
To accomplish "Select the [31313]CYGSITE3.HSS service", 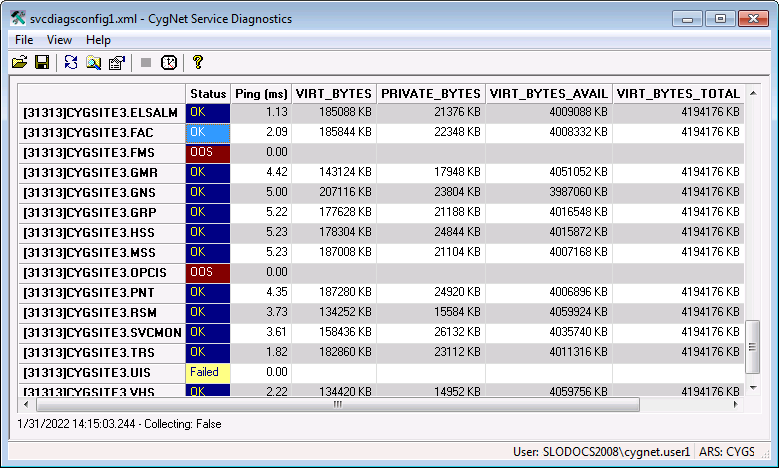I will pyautogui.click(x=102, y=233).
